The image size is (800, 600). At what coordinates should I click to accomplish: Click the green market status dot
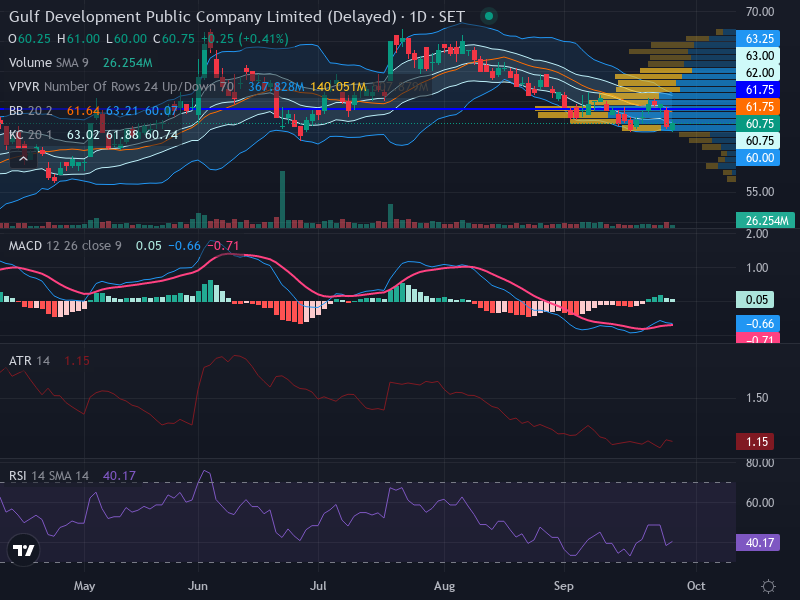click(489, 16)
